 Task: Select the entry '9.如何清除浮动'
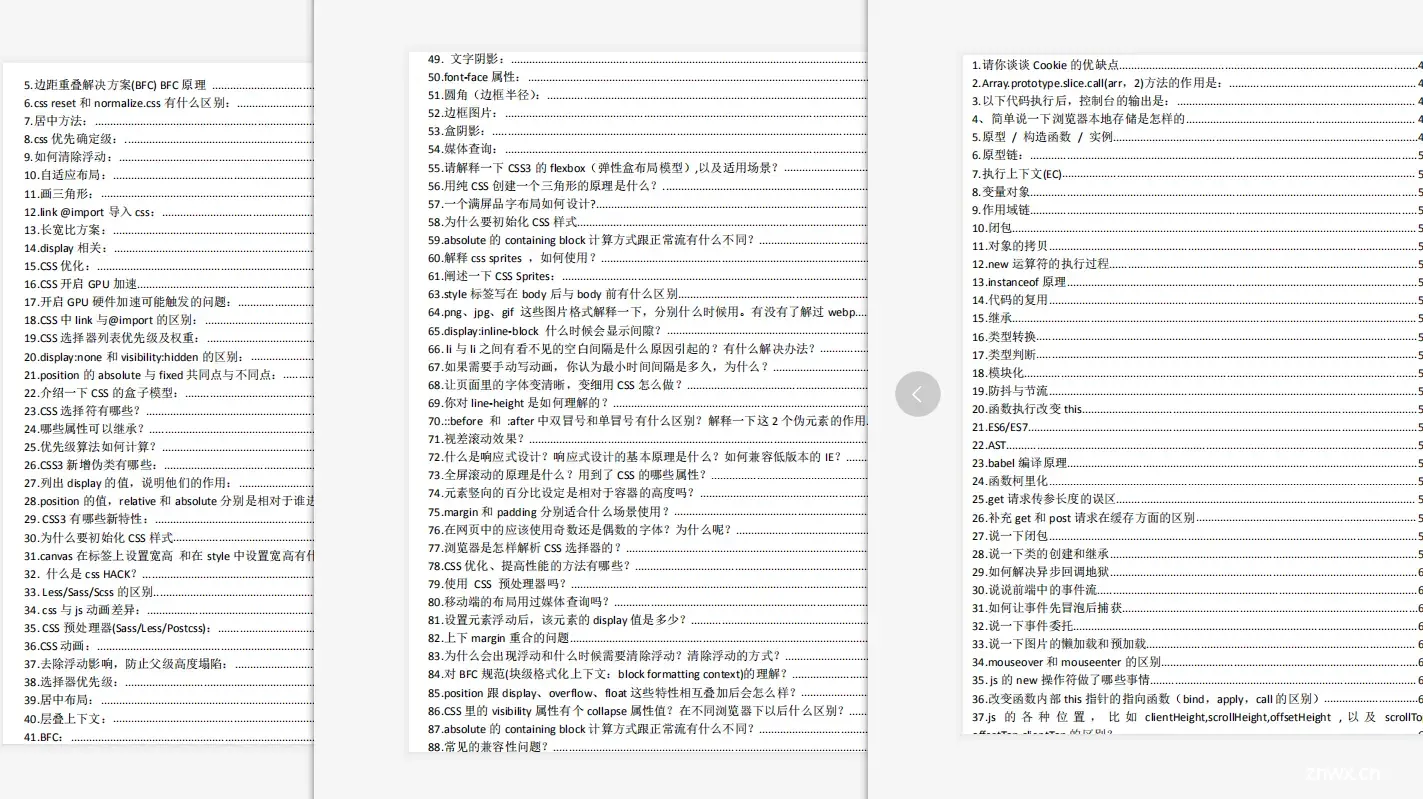click(168, 157)
